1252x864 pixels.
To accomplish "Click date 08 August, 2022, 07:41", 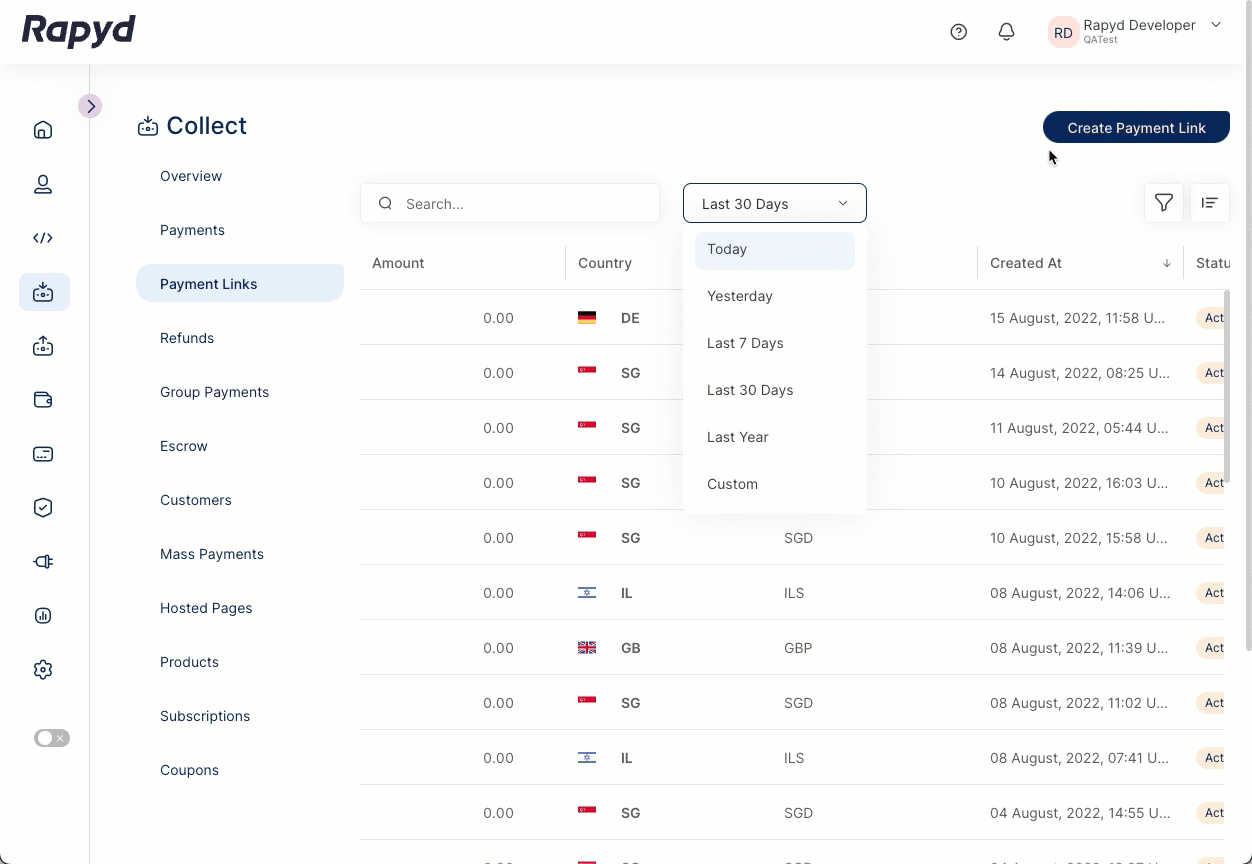I will pos(1078,758).
